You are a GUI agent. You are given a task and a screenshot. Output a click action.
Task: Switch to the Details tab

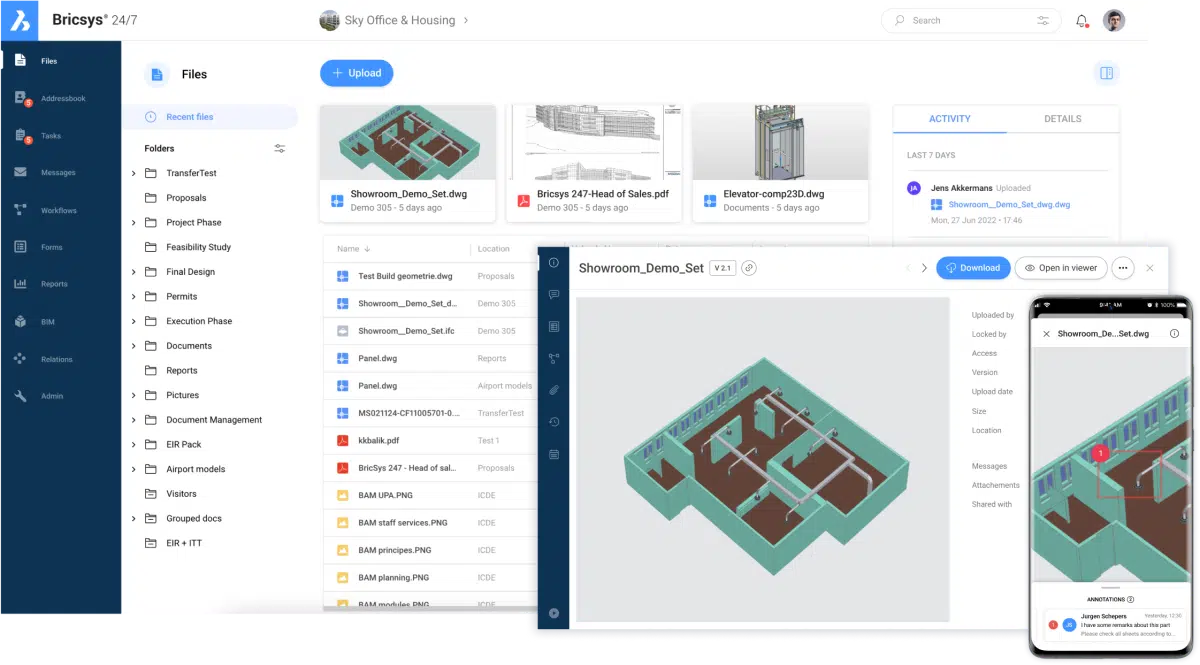(x=1062, y=119)
